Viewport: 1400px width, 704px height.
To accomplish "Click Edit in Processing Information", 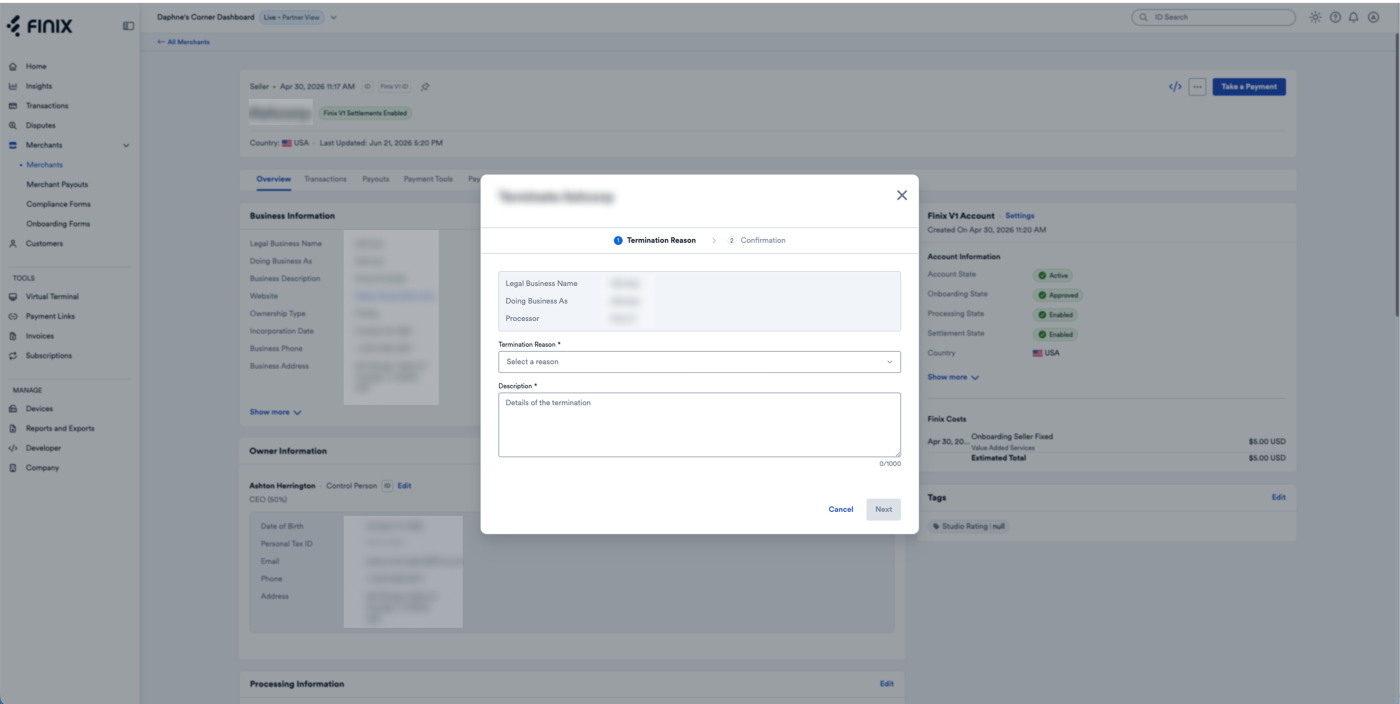I will pyautogui.click(x=886, y=684).
